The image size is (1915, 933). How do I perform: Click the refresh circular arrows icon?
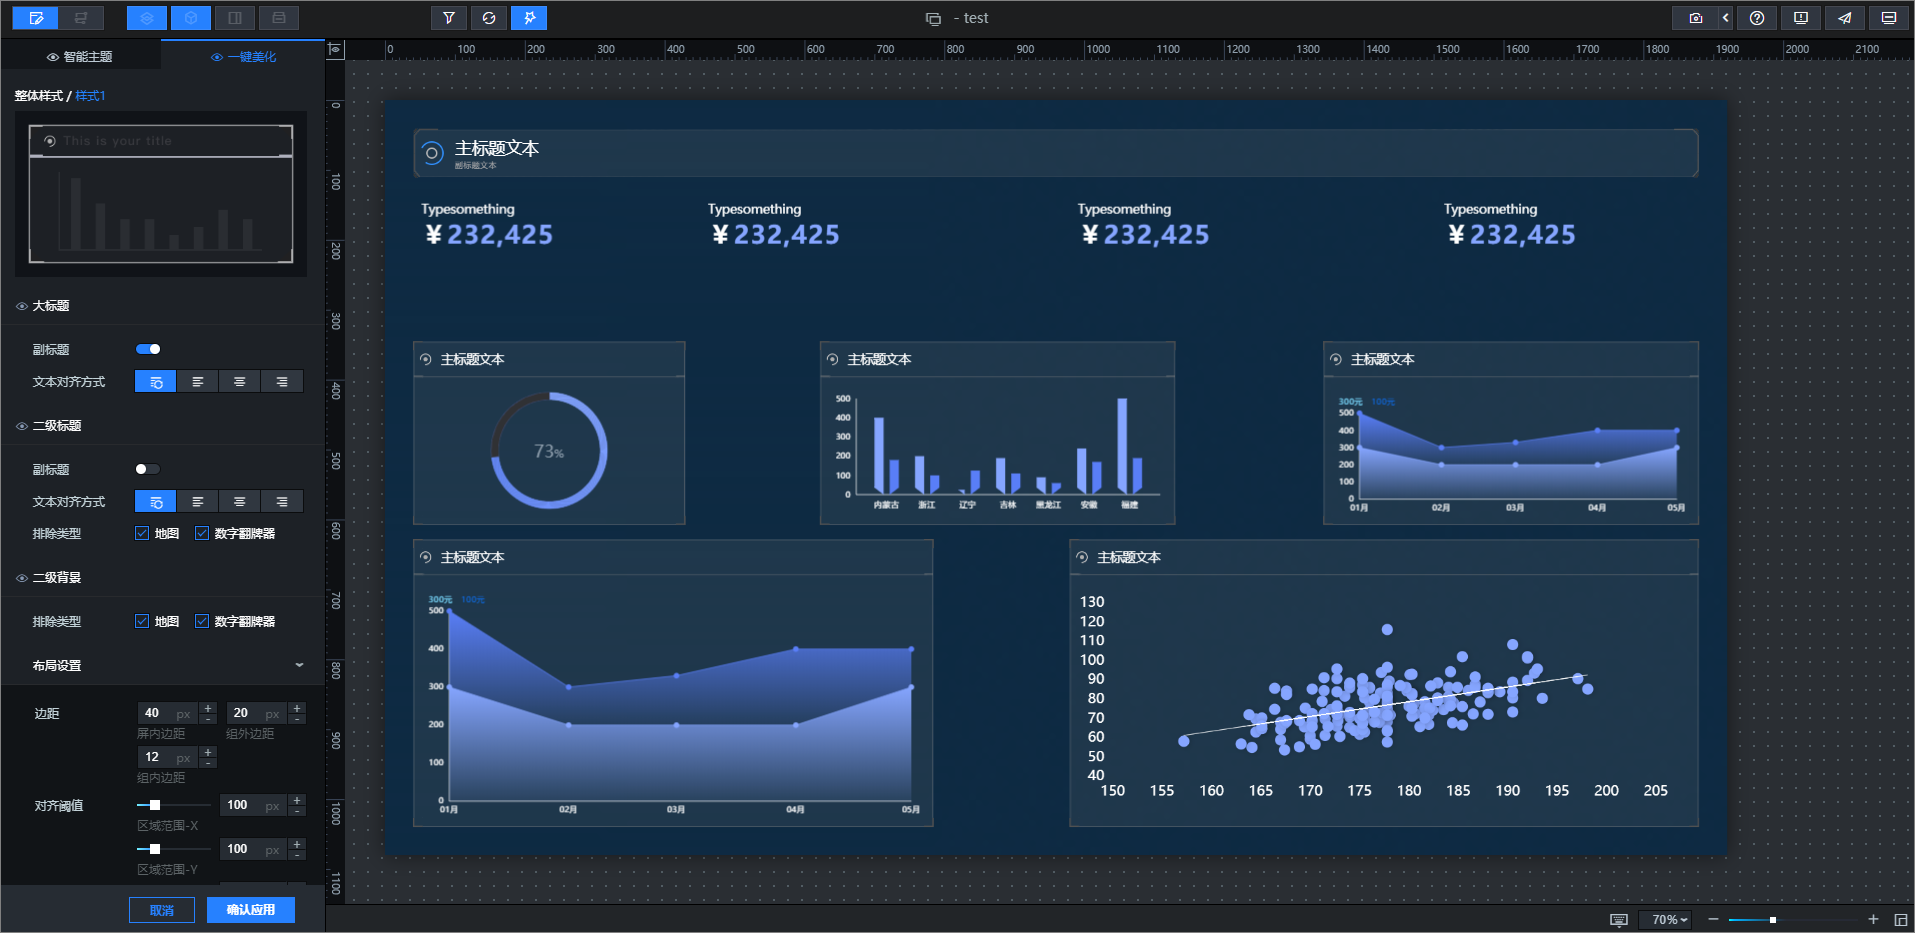click(489, 18)
